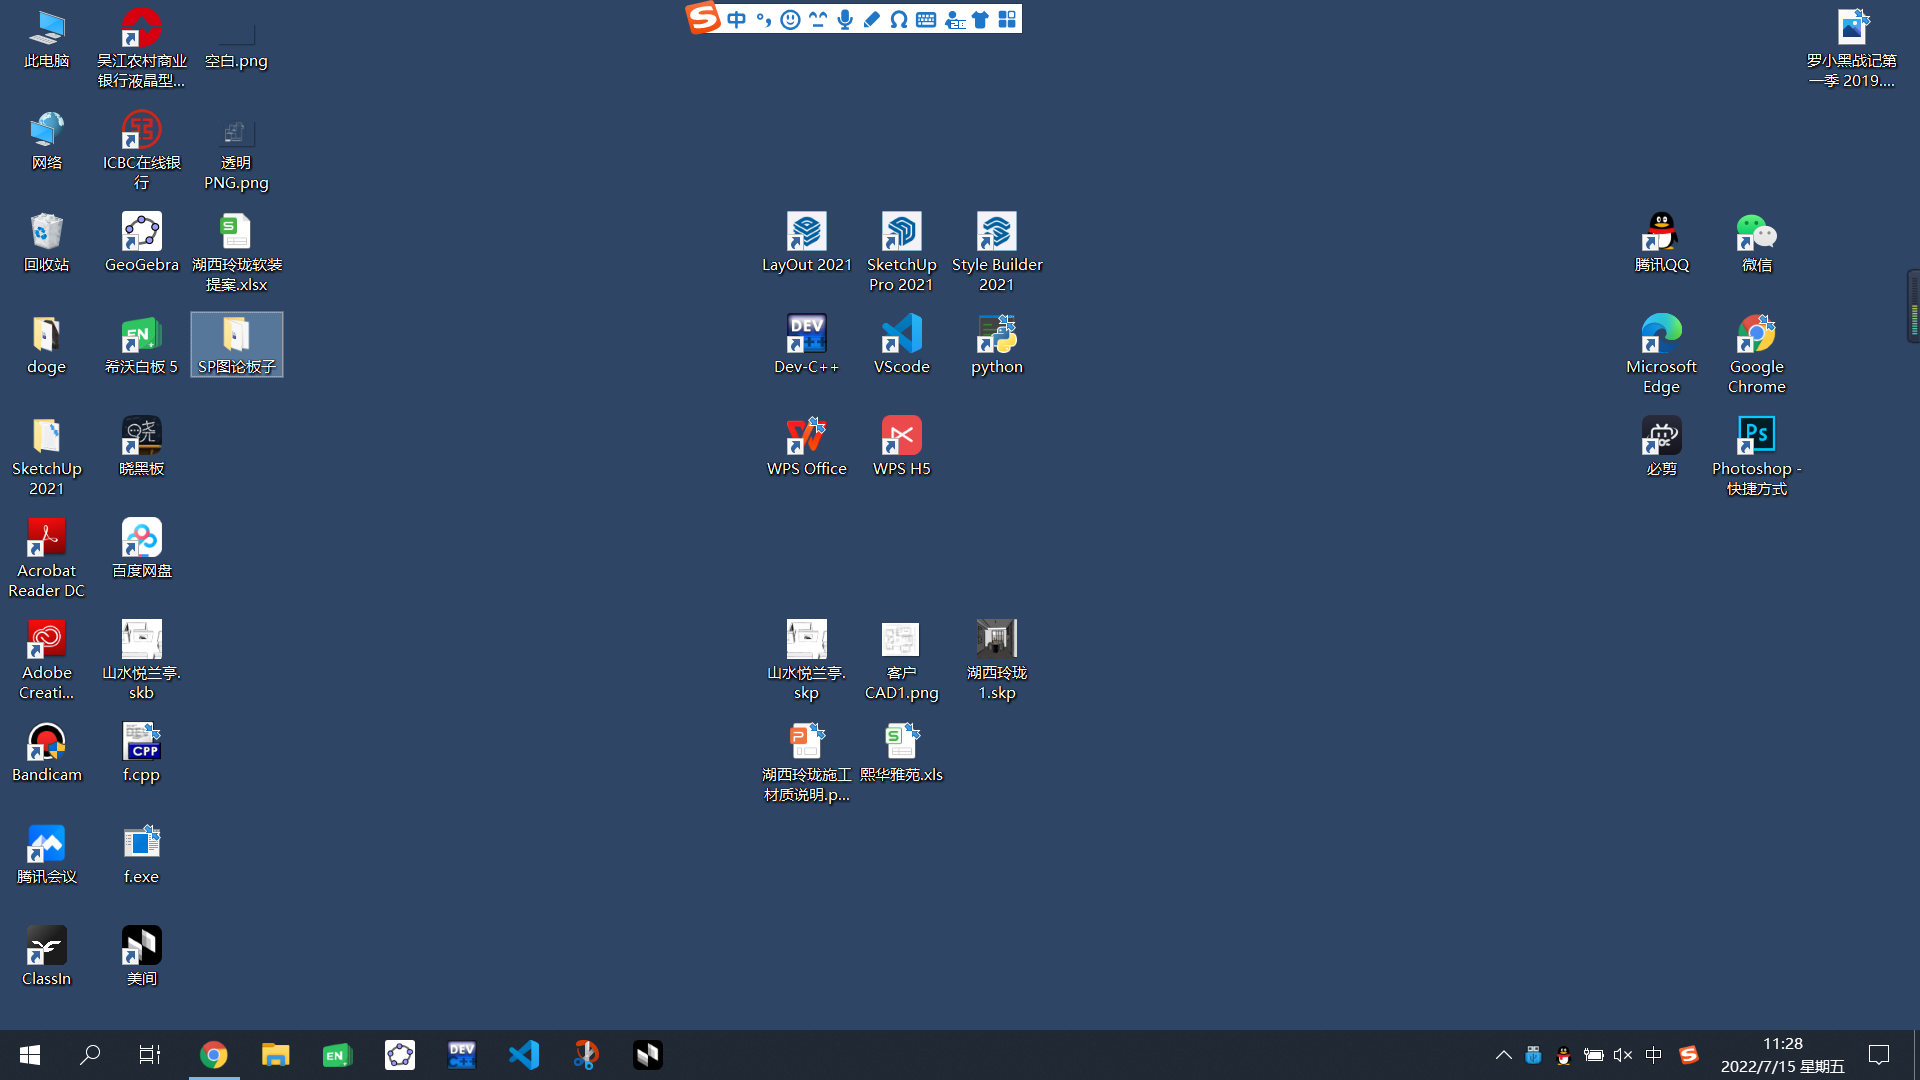Select the Microsoft Edge desktop shortcut
This screenshot has width=1920, height=1080.
1661,356
